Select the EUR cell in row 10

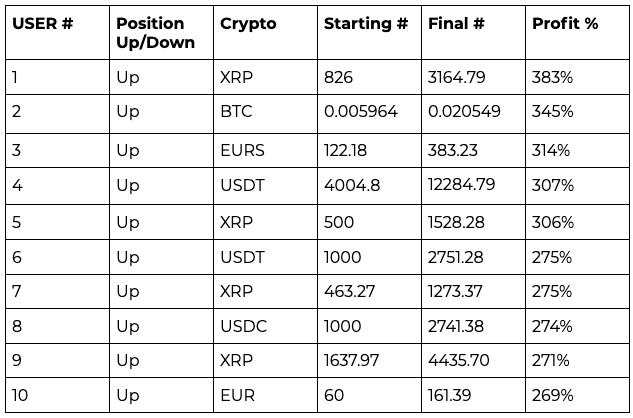(x=265, y=395)
